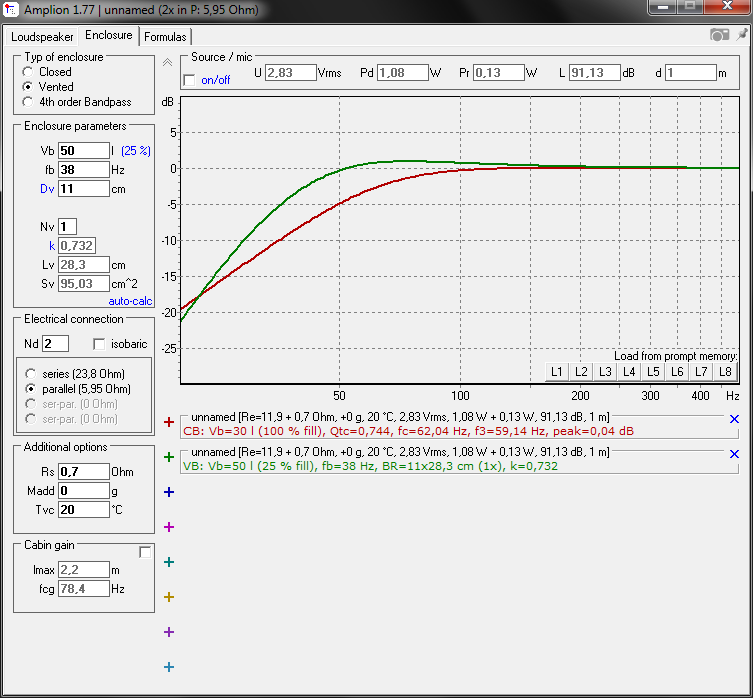Viewport: 753px width, 698px height.
Task: Collapse the panel with the double chevron
Action: [x=167, y=62]
